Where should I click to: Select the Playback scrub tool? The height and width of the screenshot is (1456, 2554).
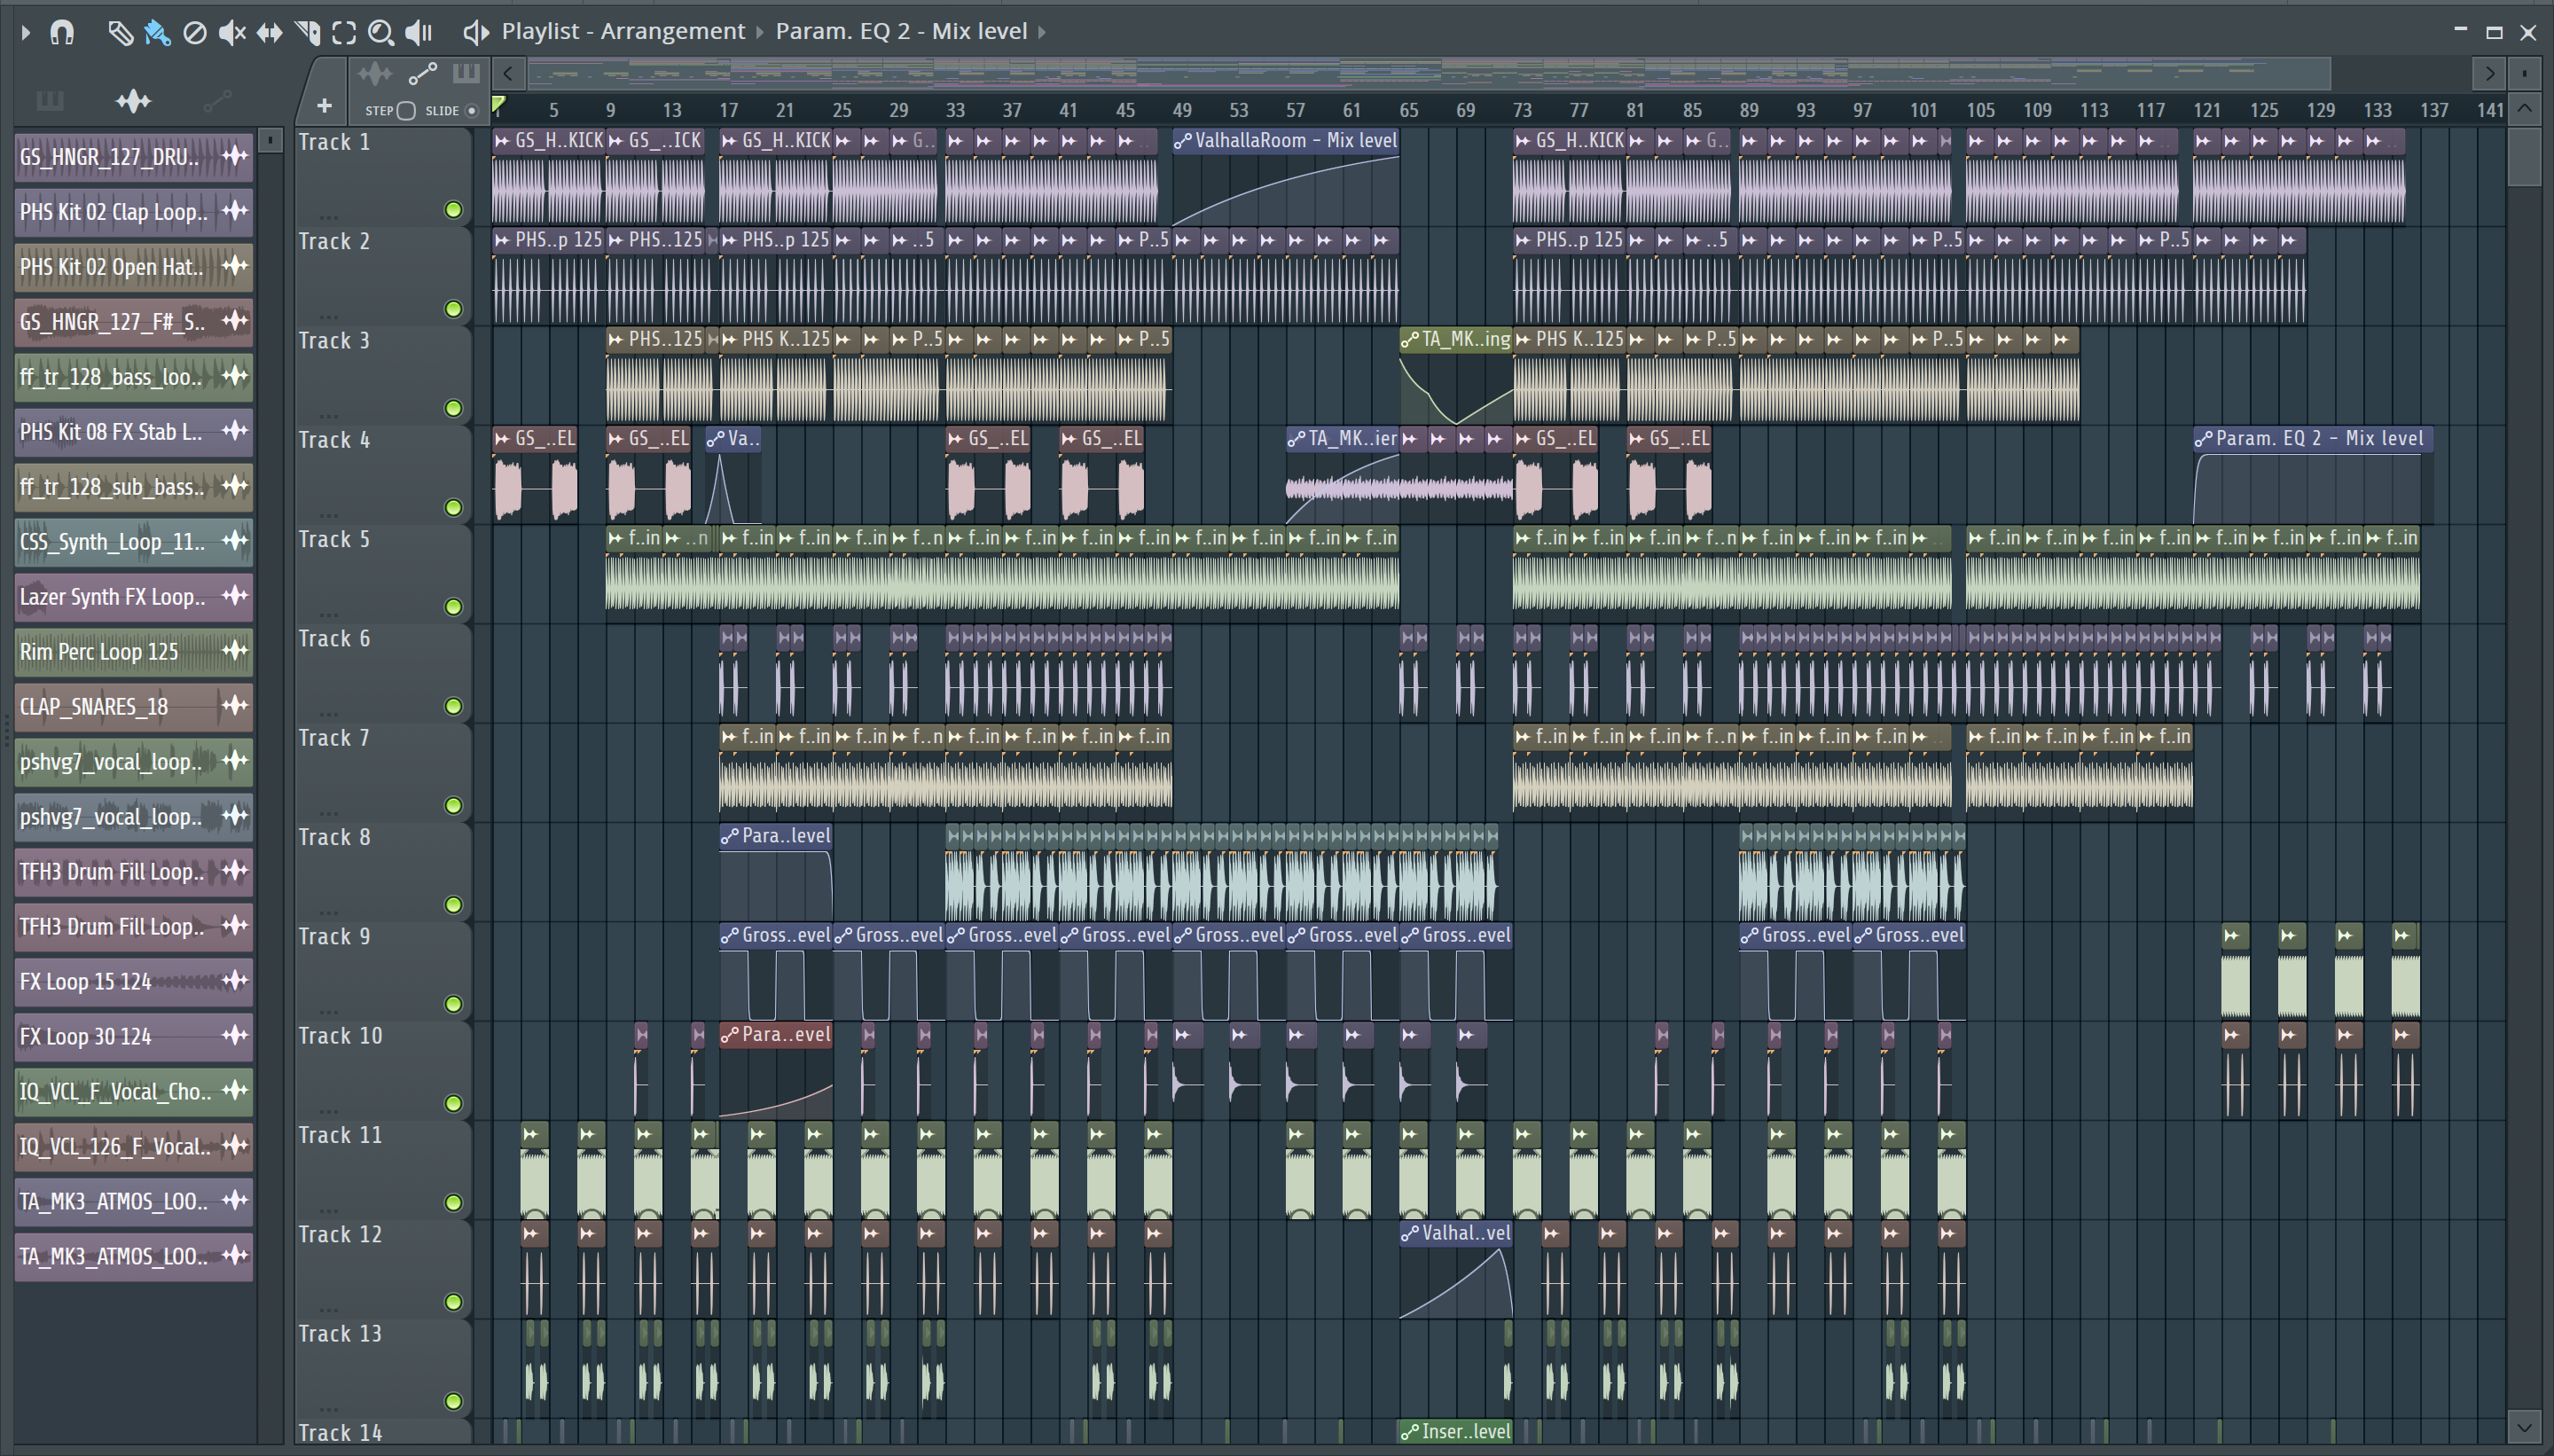click(x=418, y=33)
